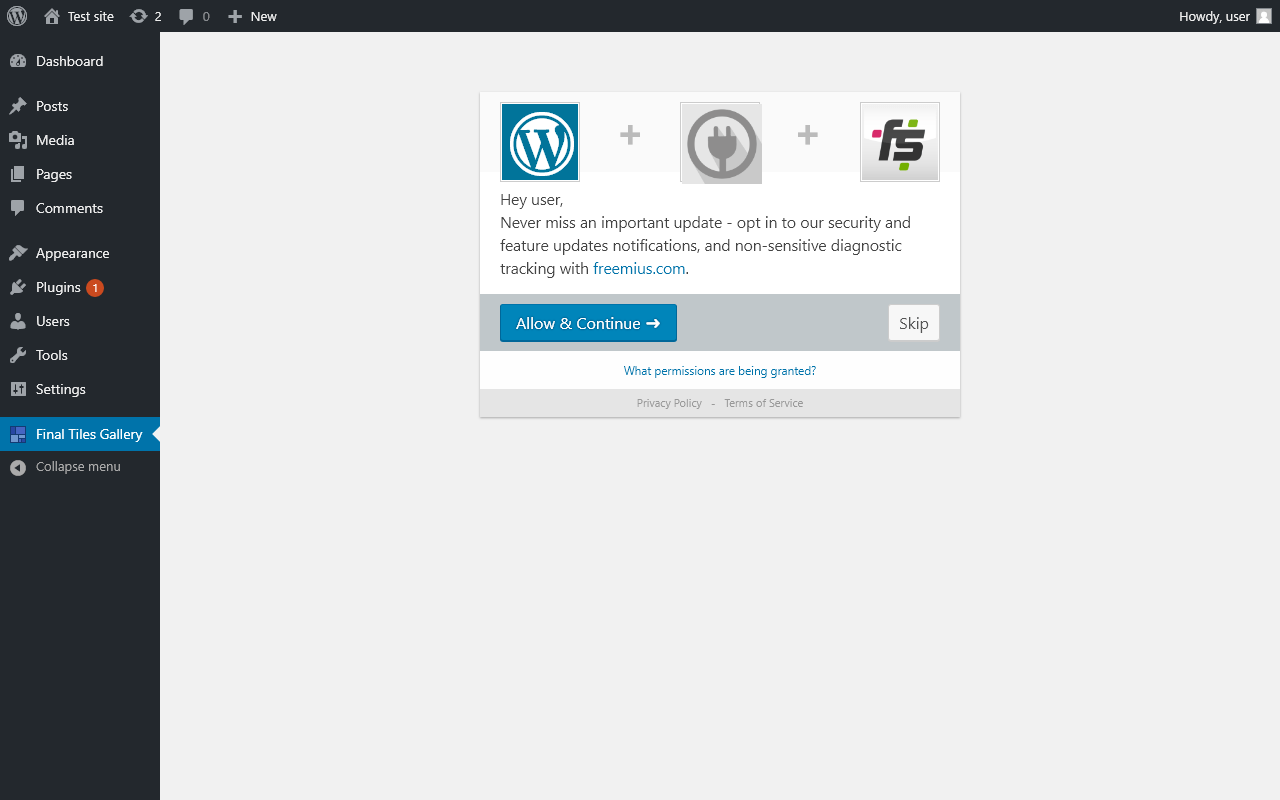Click the Freemius fs logo image
The image size is (1280, 800).
[900, 142]
